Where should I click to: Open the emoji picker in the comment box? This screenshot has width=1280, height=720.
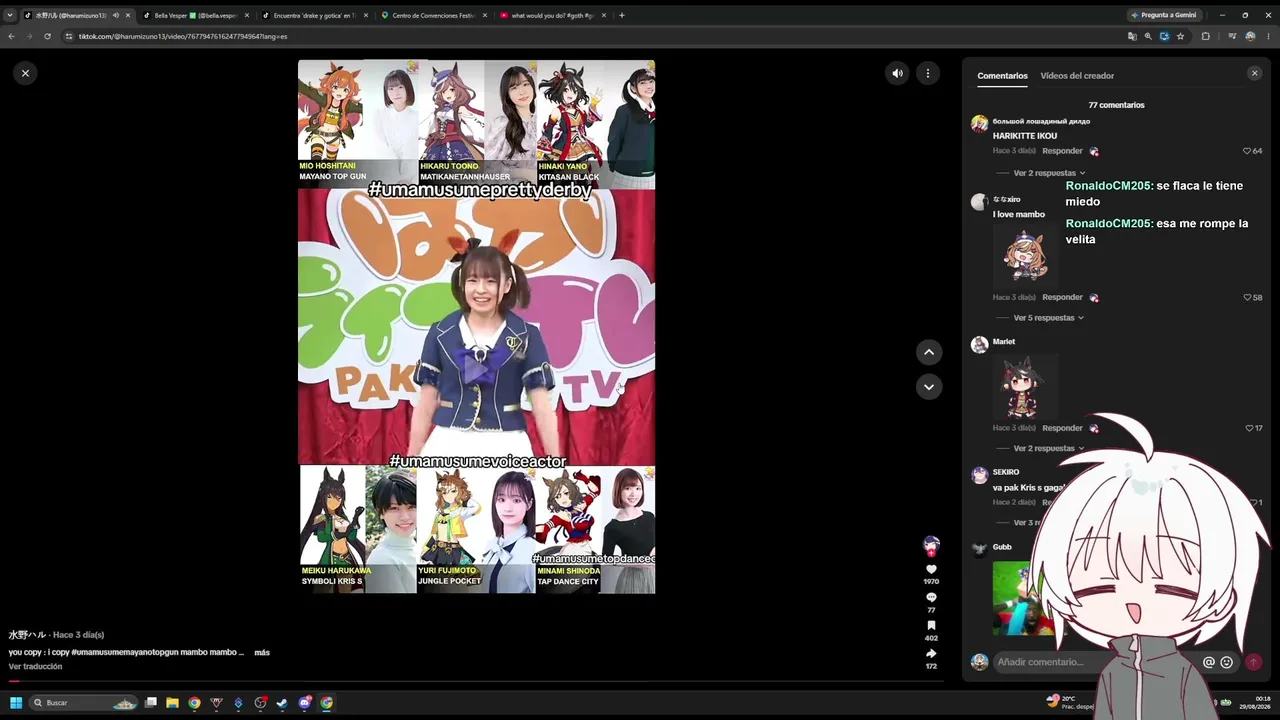(x=1227, y=662)
